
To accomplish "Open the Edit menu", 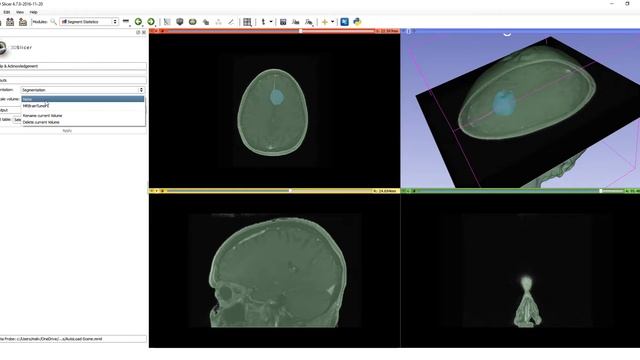I will (7, 12).
